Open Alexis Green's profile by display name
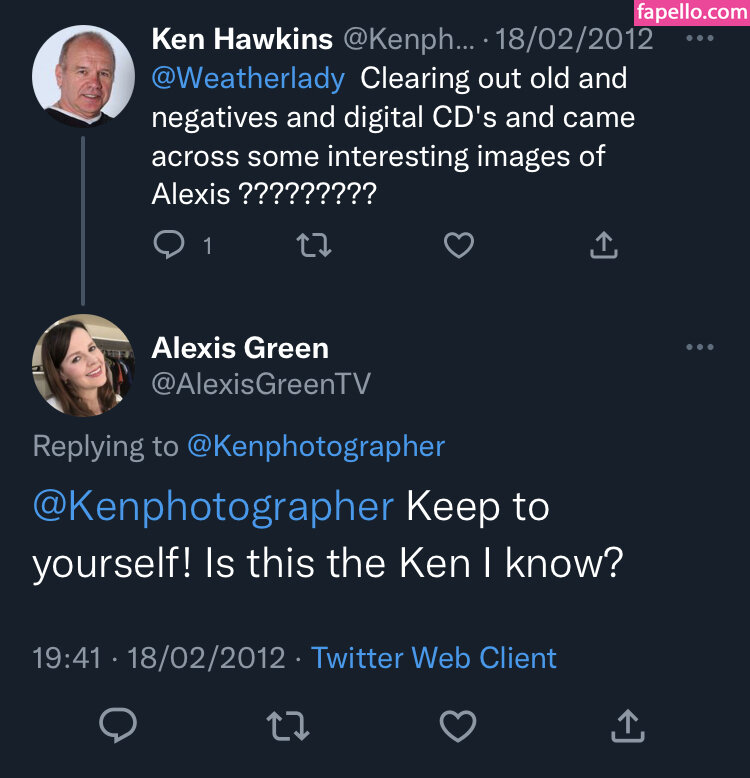 click(240, 348)
